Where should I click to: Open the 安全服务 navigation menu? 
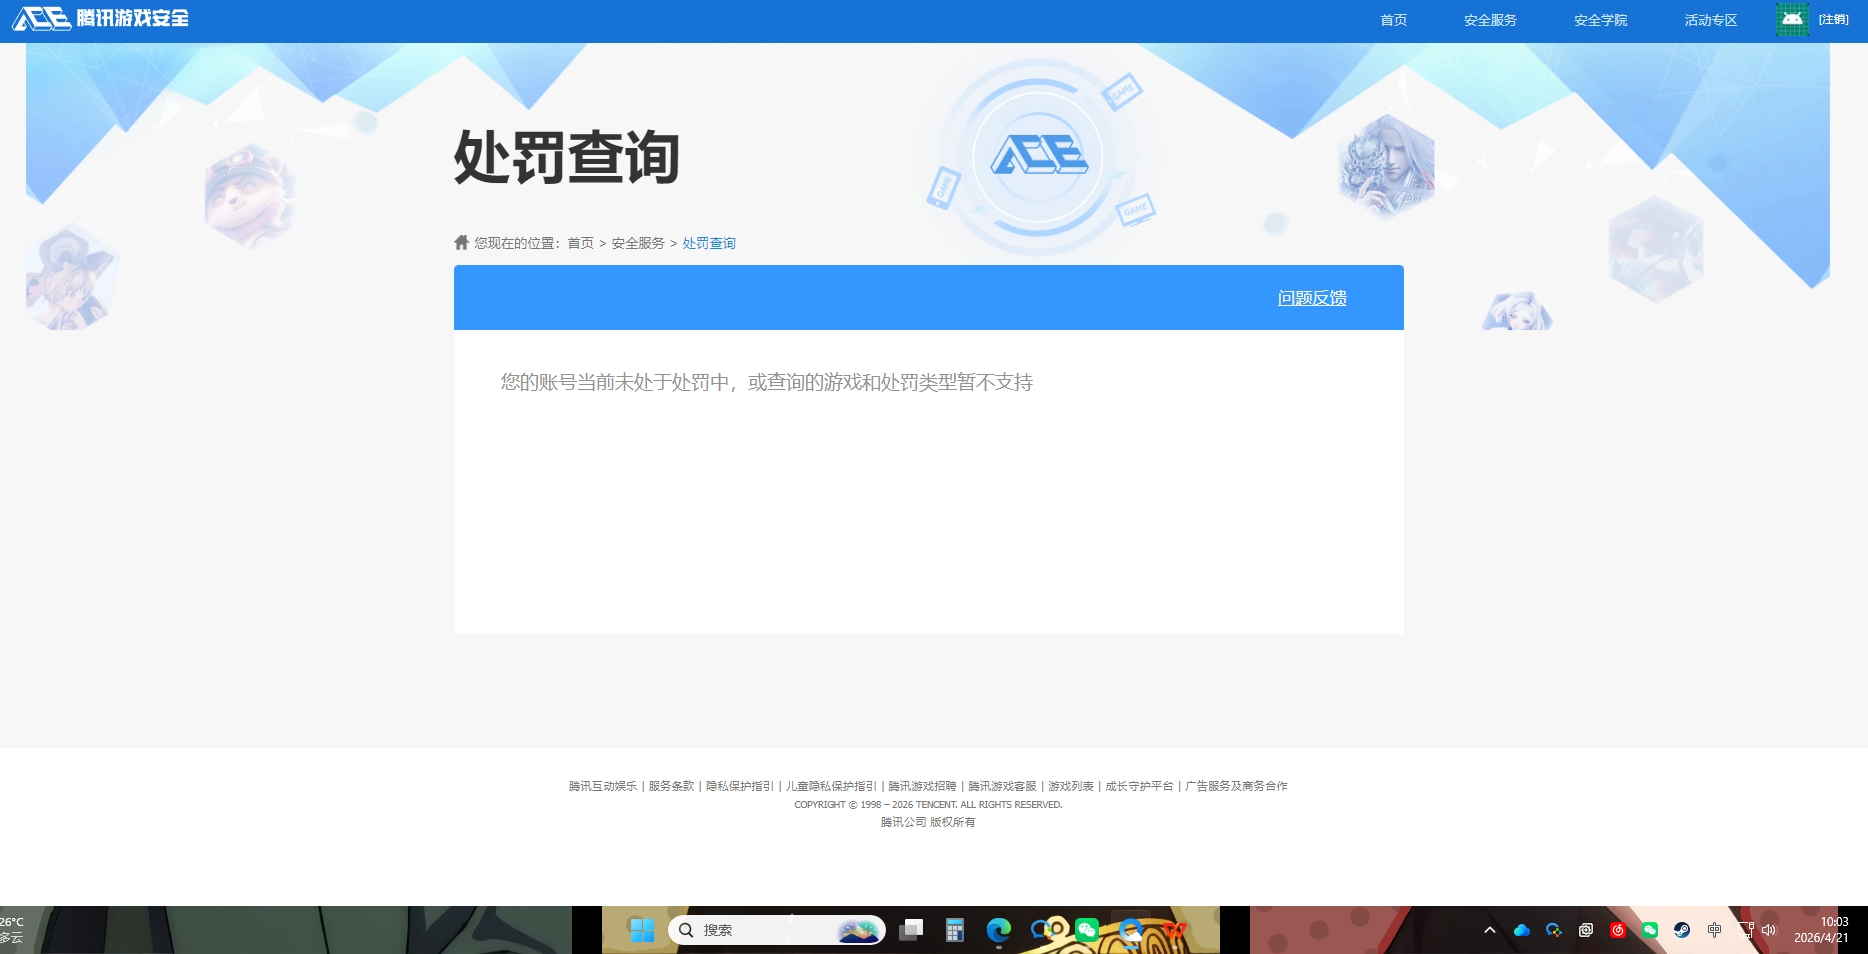pos(1489,19)
